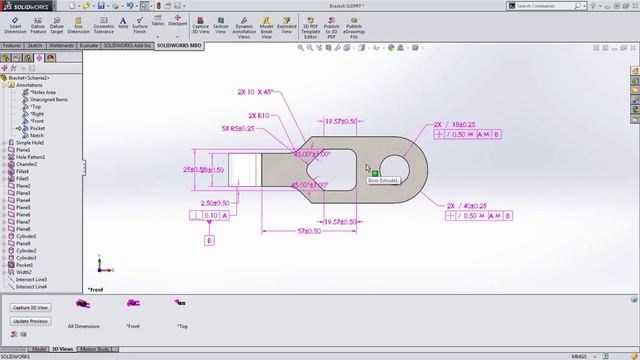Click Publish eDrawings File
Viewport: 640px width, 360px height.
coord(354,28)
